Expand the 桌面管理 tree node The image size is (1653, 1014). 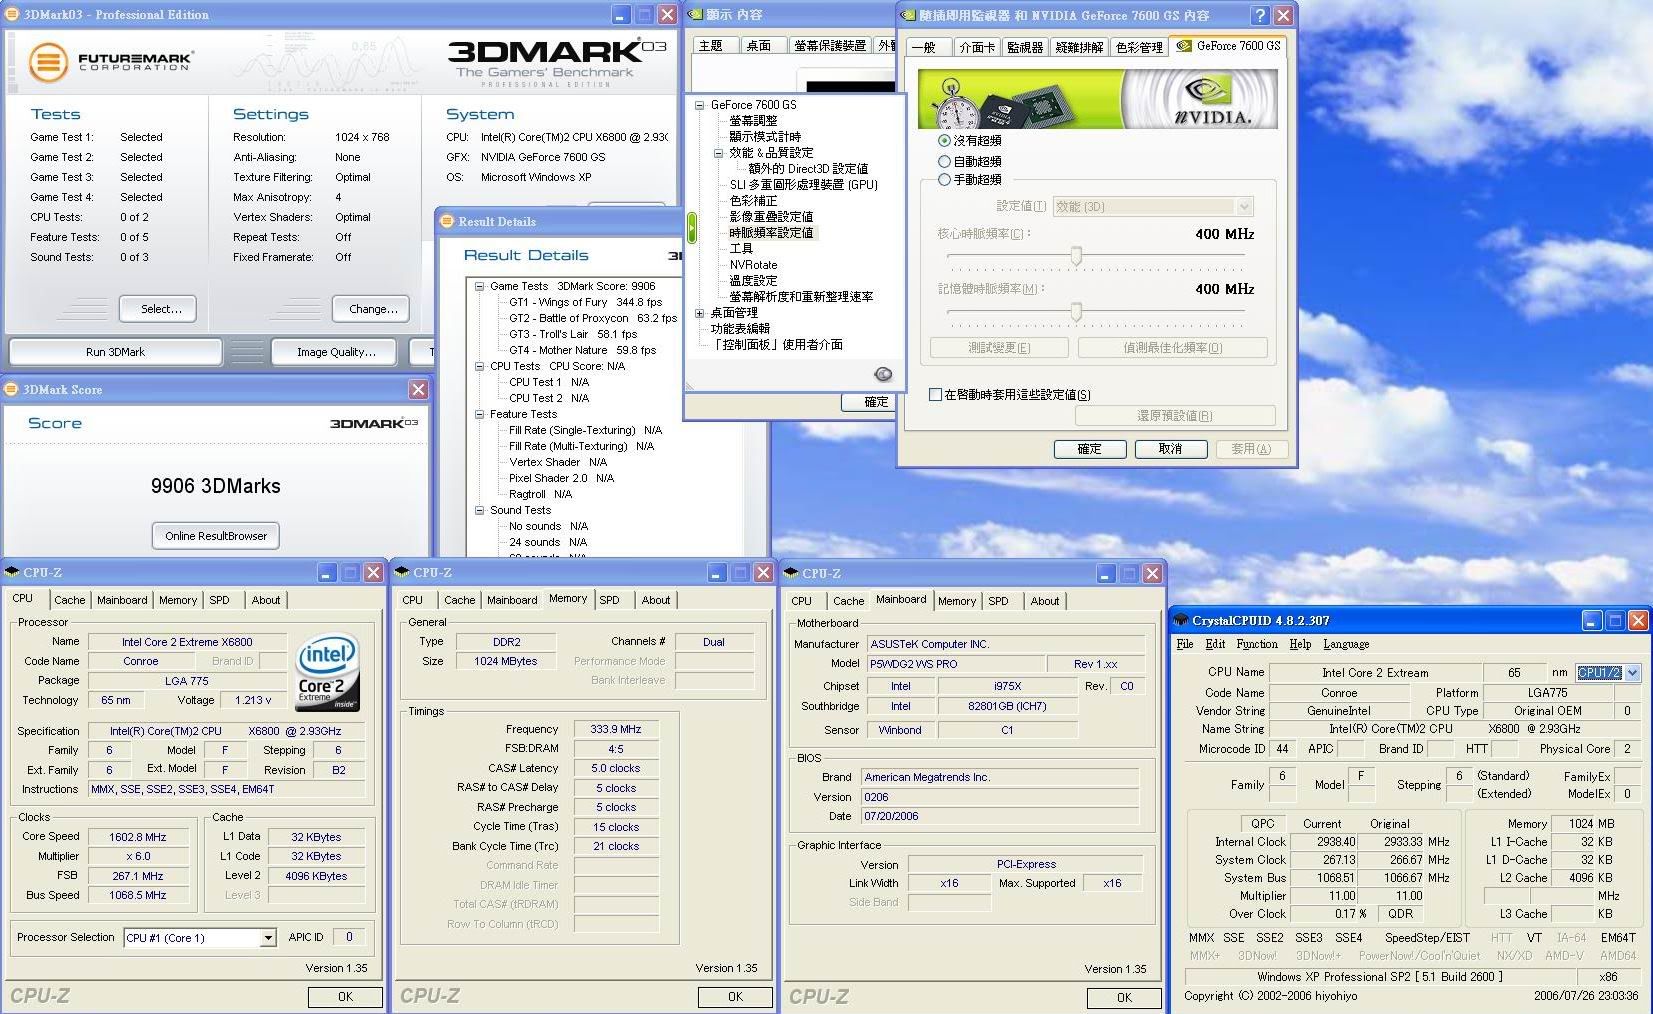point(699,313)
